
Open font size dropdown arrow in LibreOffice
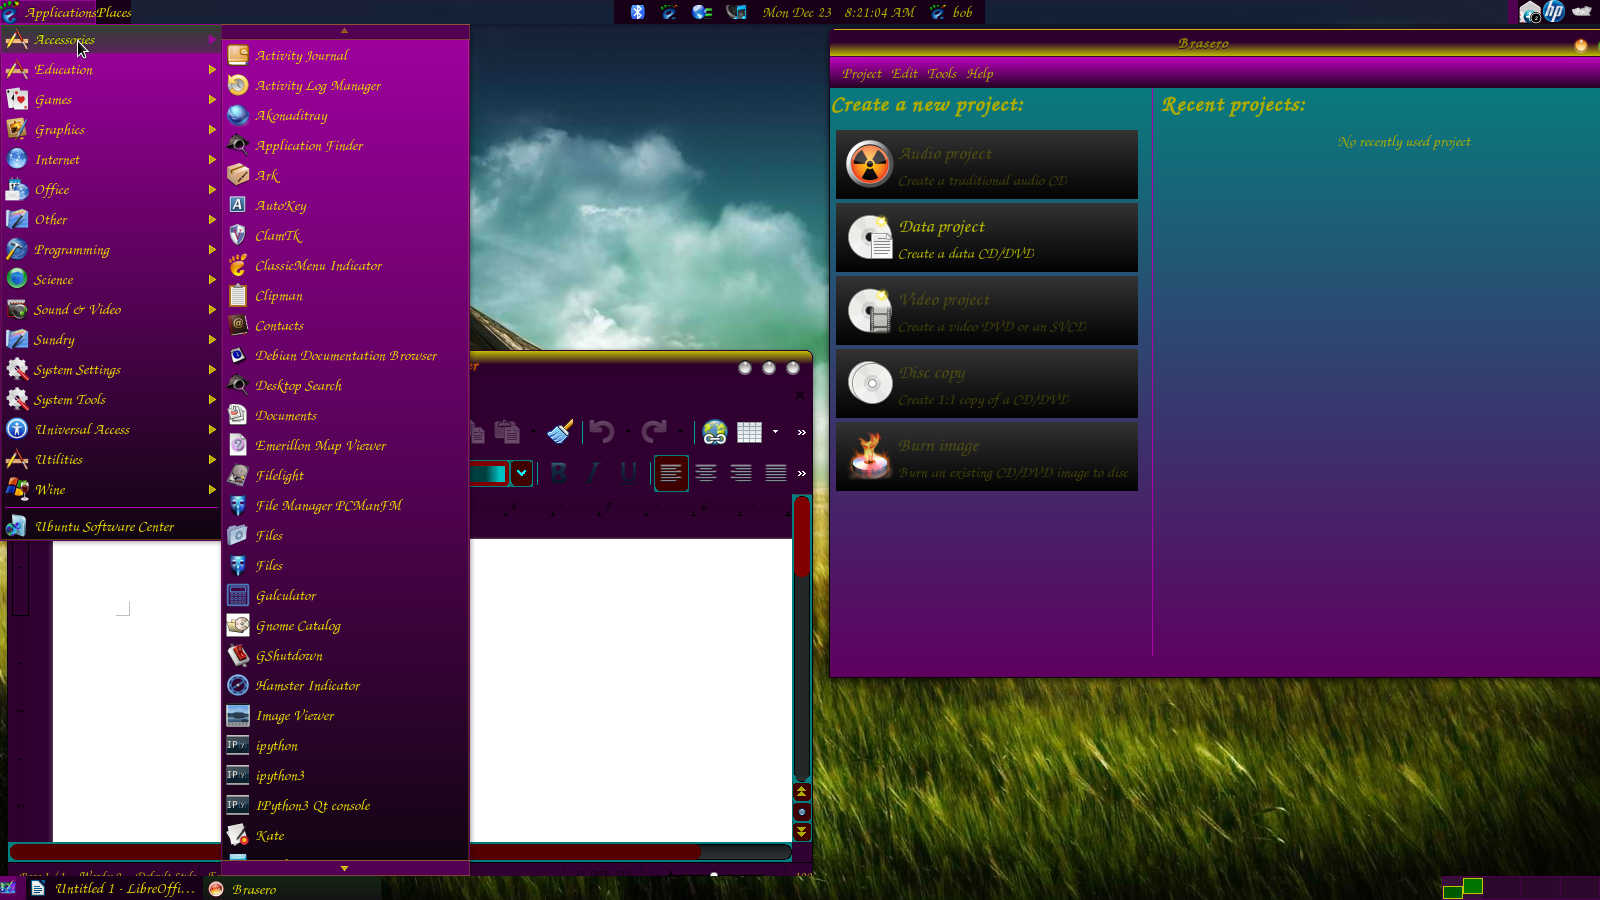521,473
